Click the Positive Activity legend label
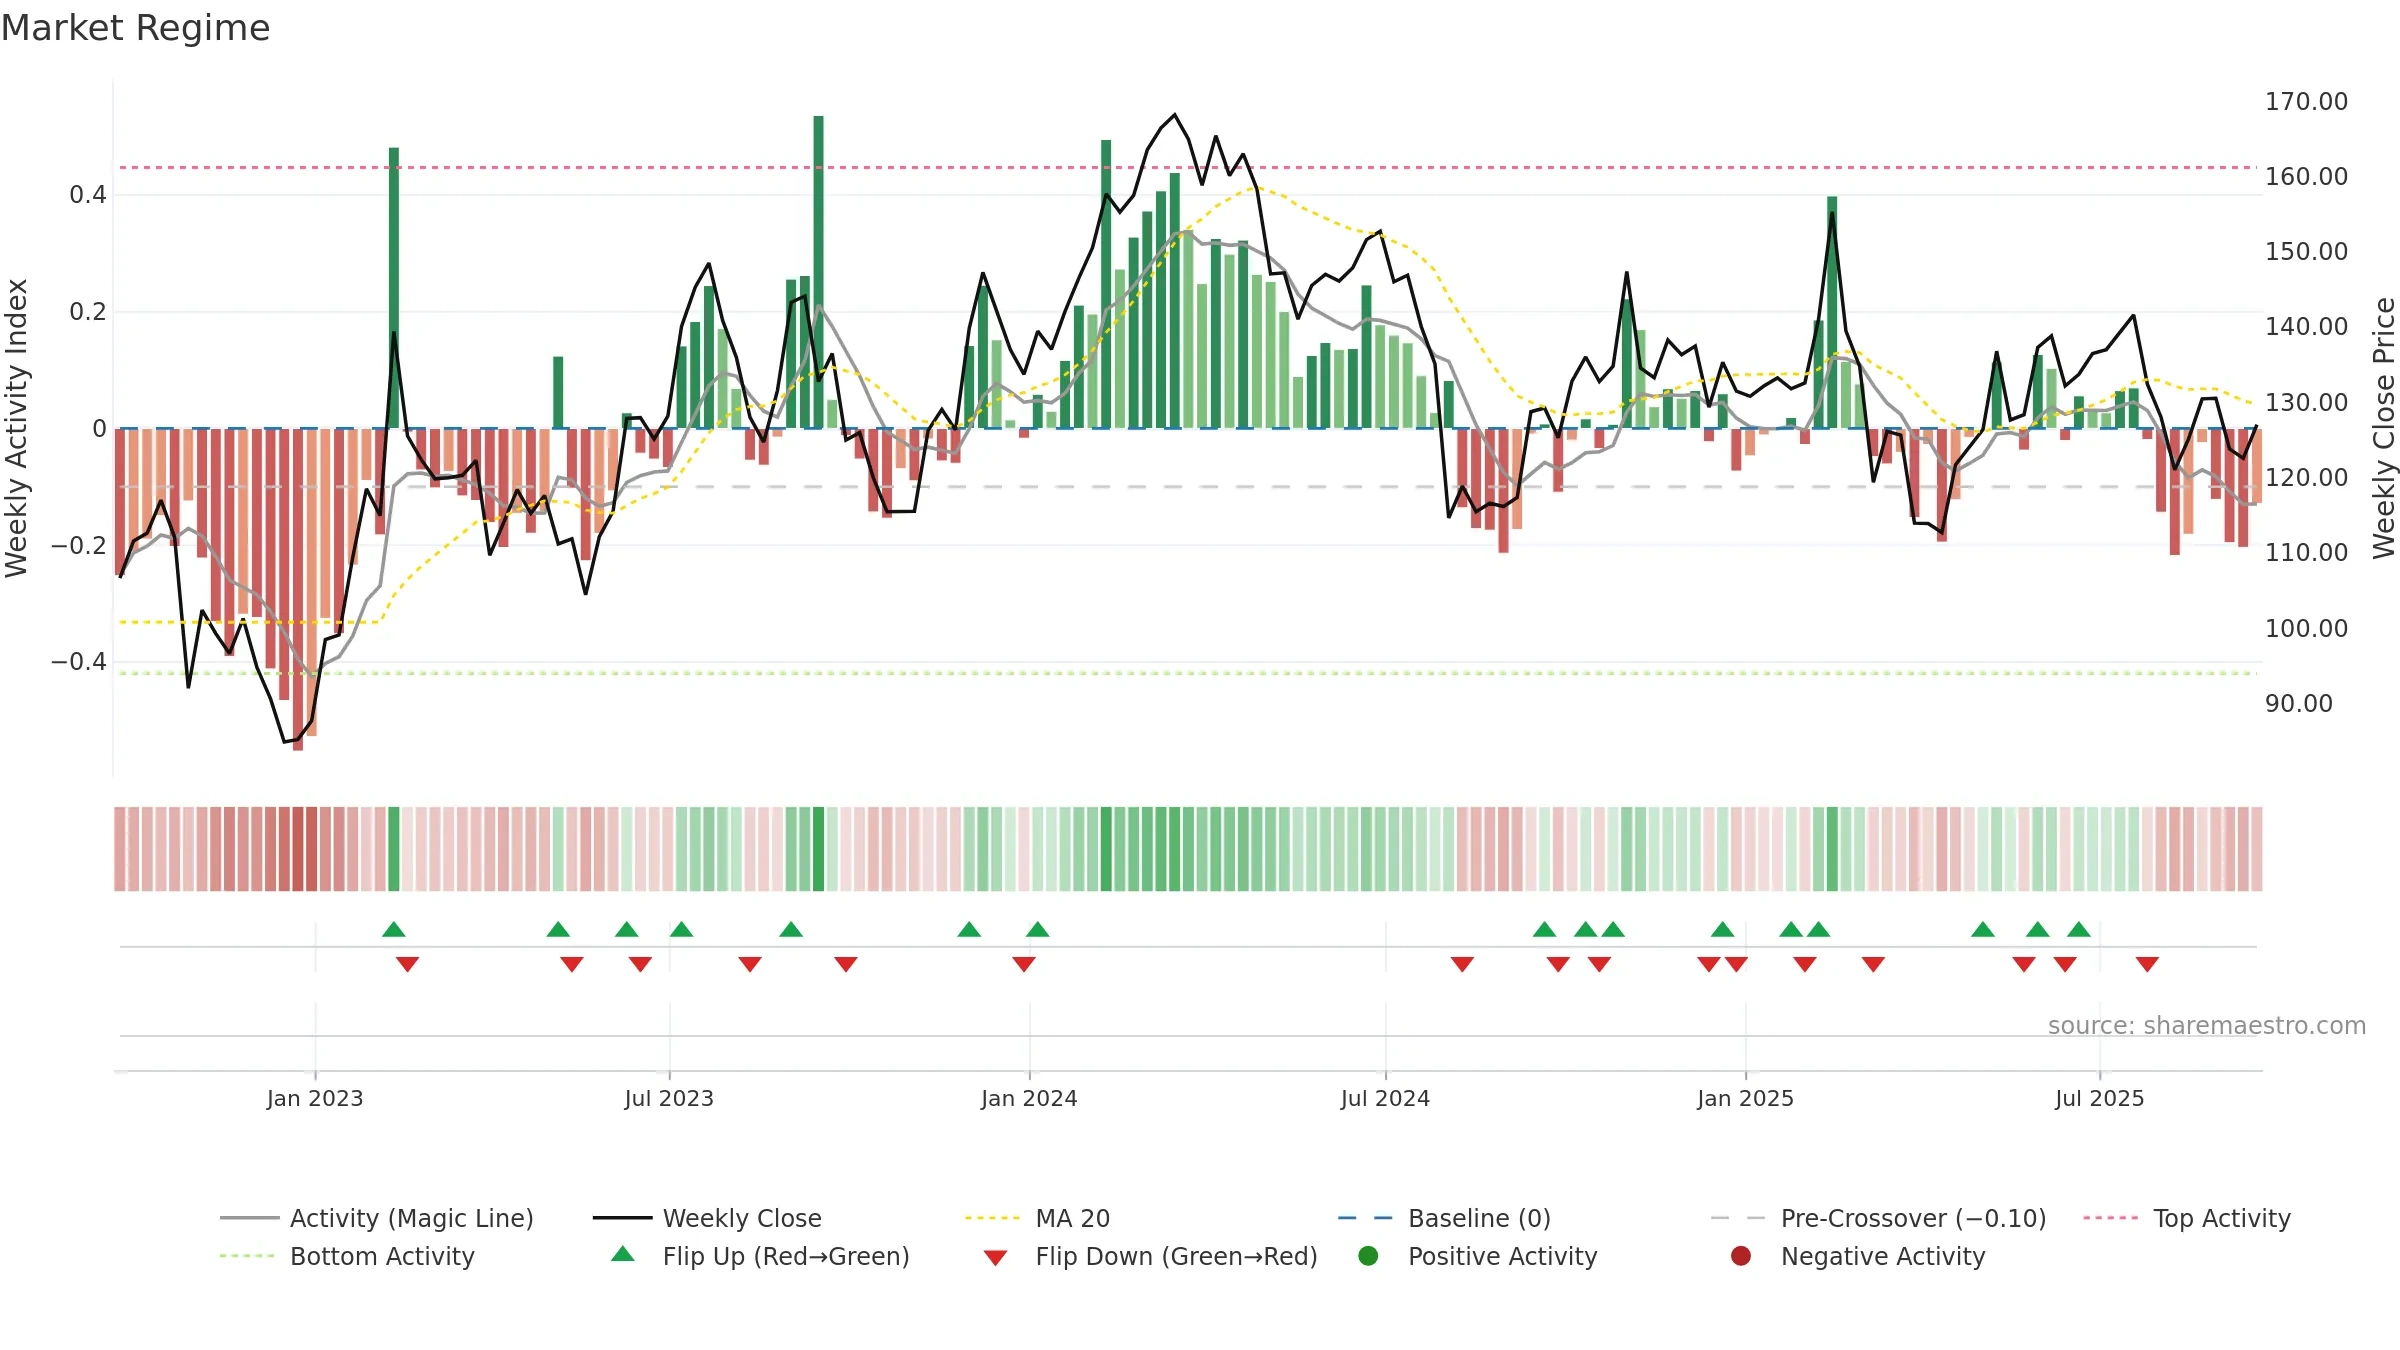Image resolution: width=2400 pixels, height=1350 pixels. [x=1503, y=1256]
